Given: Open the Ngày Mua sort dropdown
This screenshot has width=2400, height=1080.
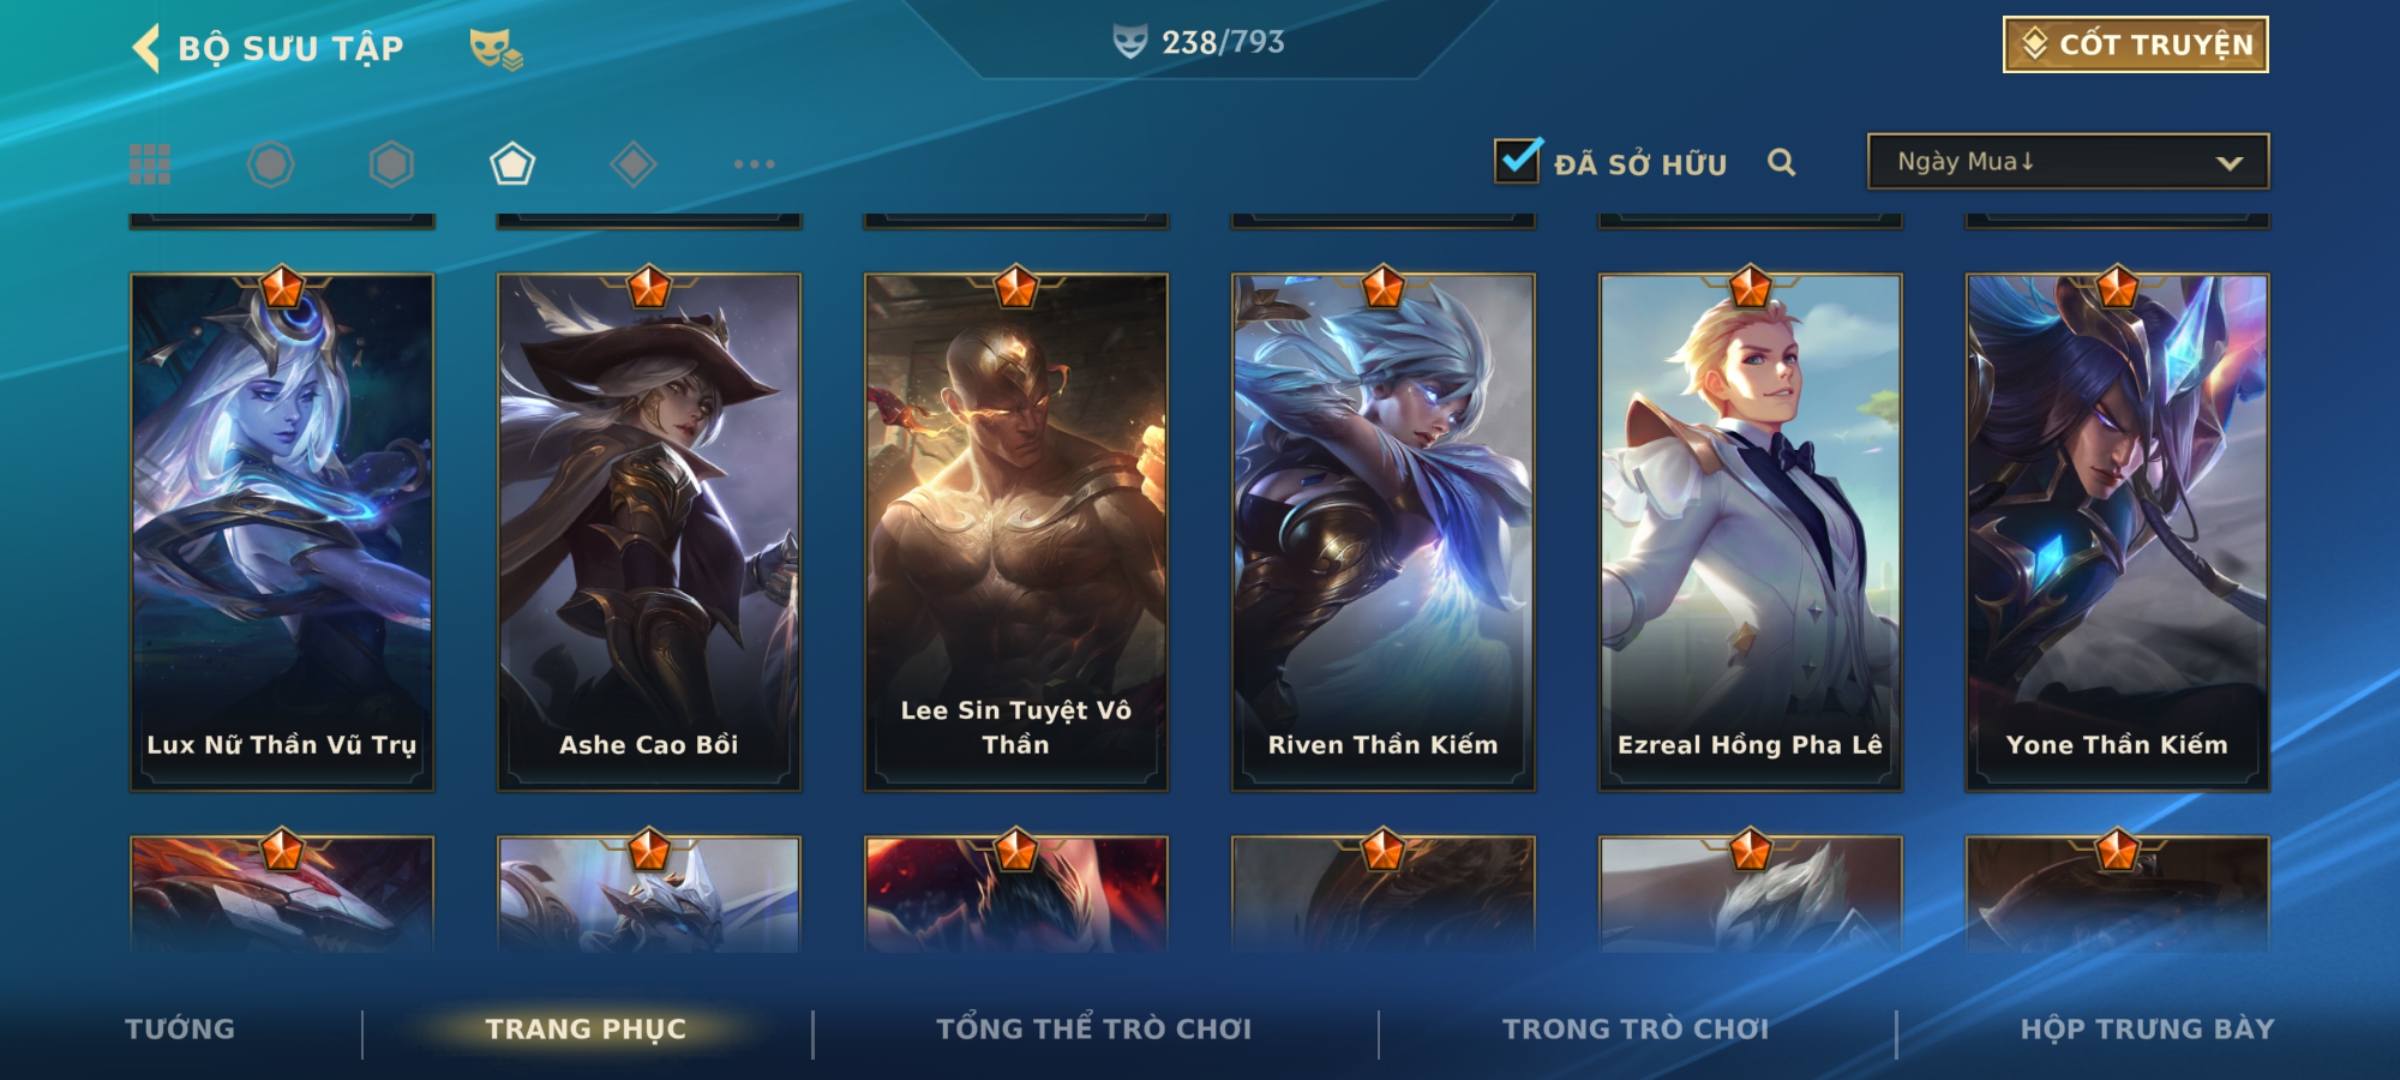Looking at the screenshot, I should coord(2068,161).
